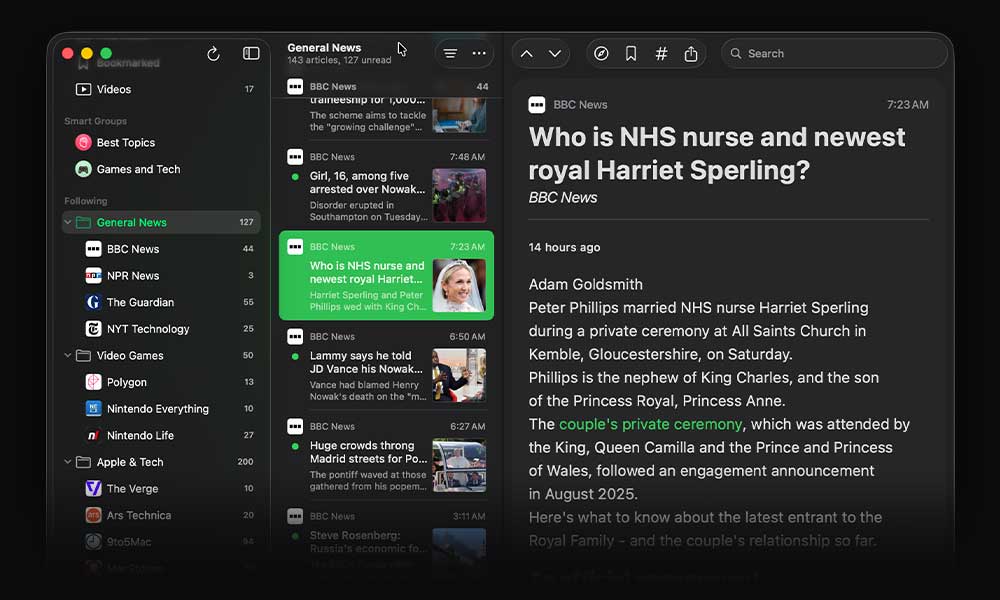Toggle the sidebar panel icon
The width and height of the screenshot is (1000, 600).
(251, 54)
